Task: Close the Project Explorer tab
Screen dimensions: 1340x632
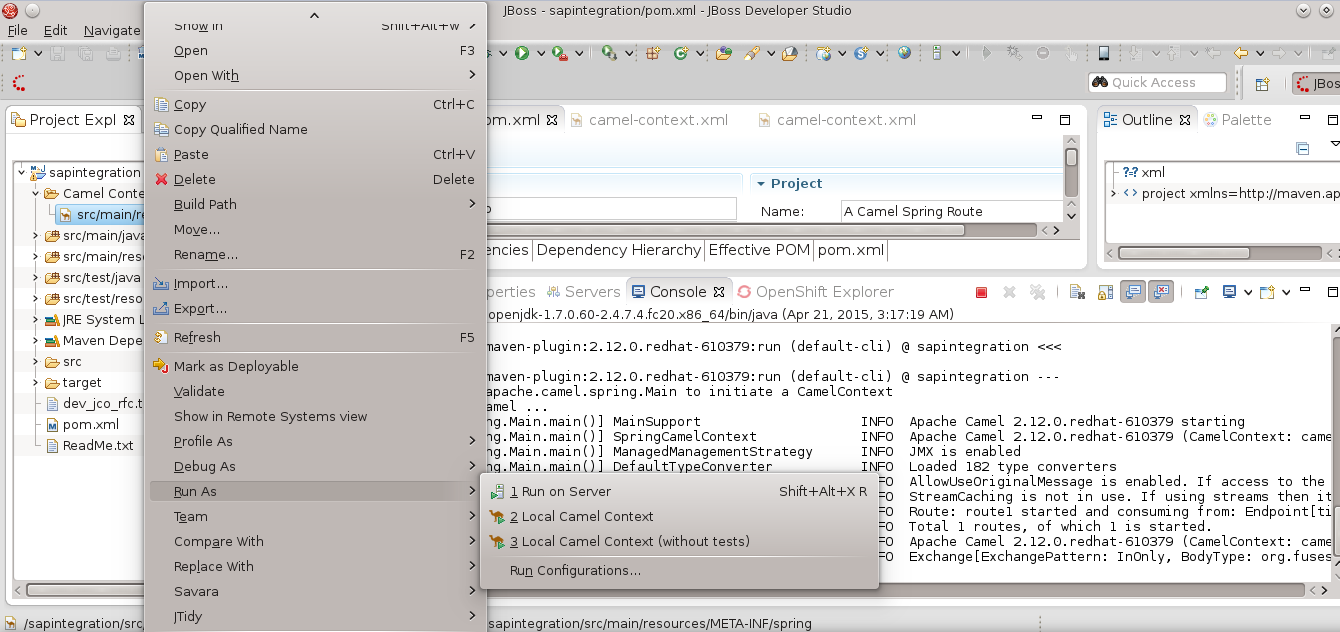Action: (129, 120)
